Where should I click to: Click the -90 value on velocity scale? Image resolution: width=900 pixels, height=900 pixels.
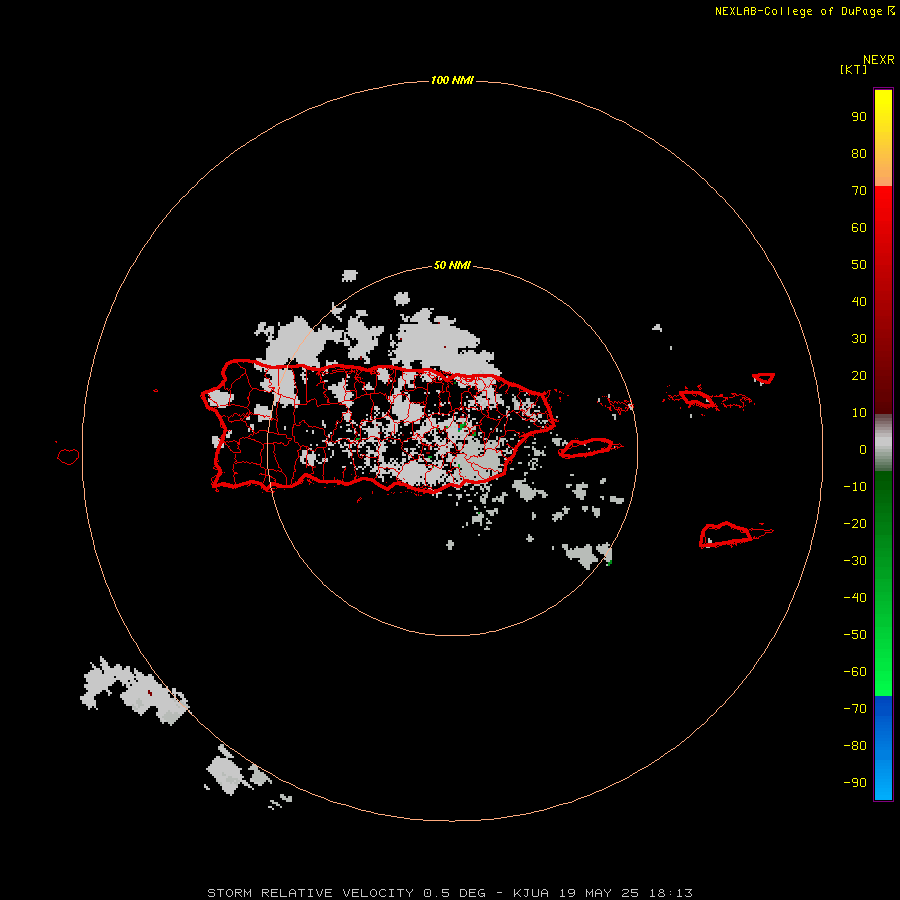pyautogui.click(x=855, y=783)
